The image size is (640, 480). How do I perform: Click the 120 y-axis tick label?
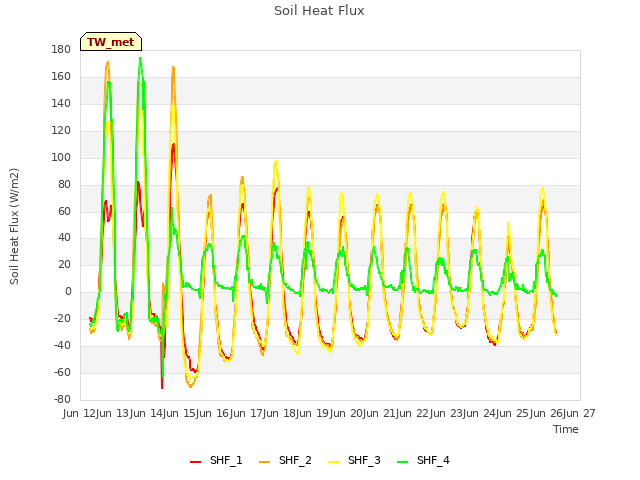[x=61, y=130]
